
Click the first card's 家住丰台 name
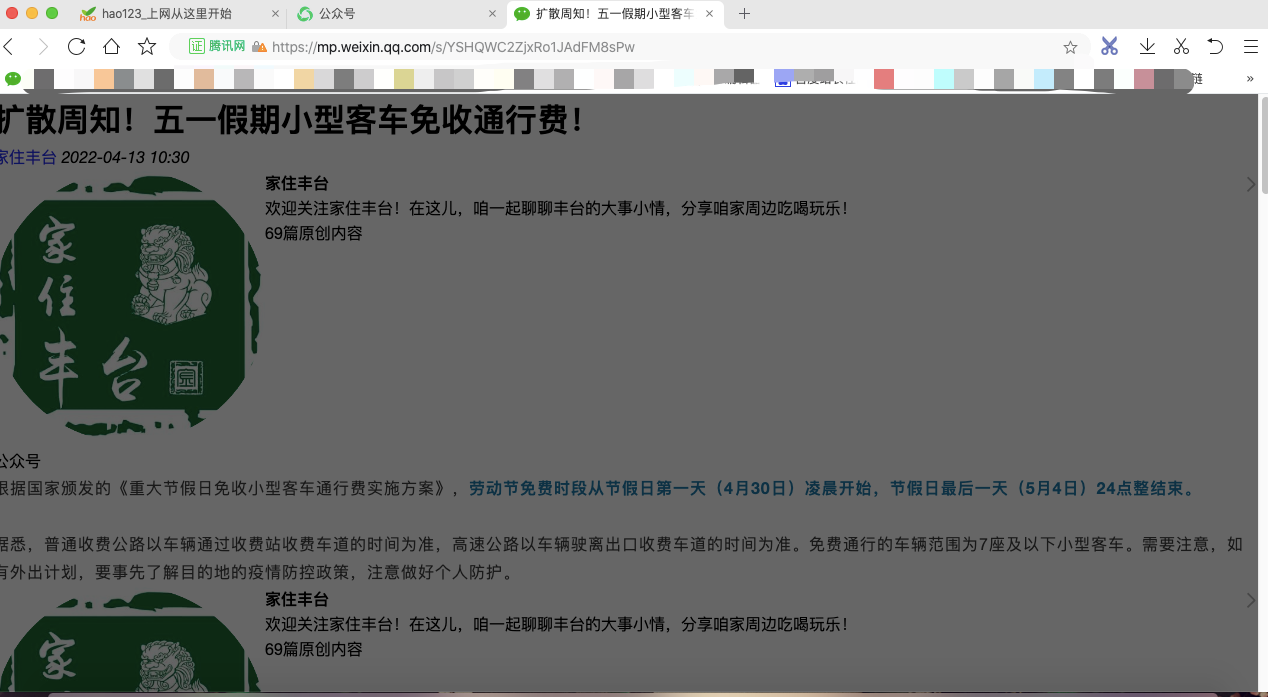pos(297,183)
